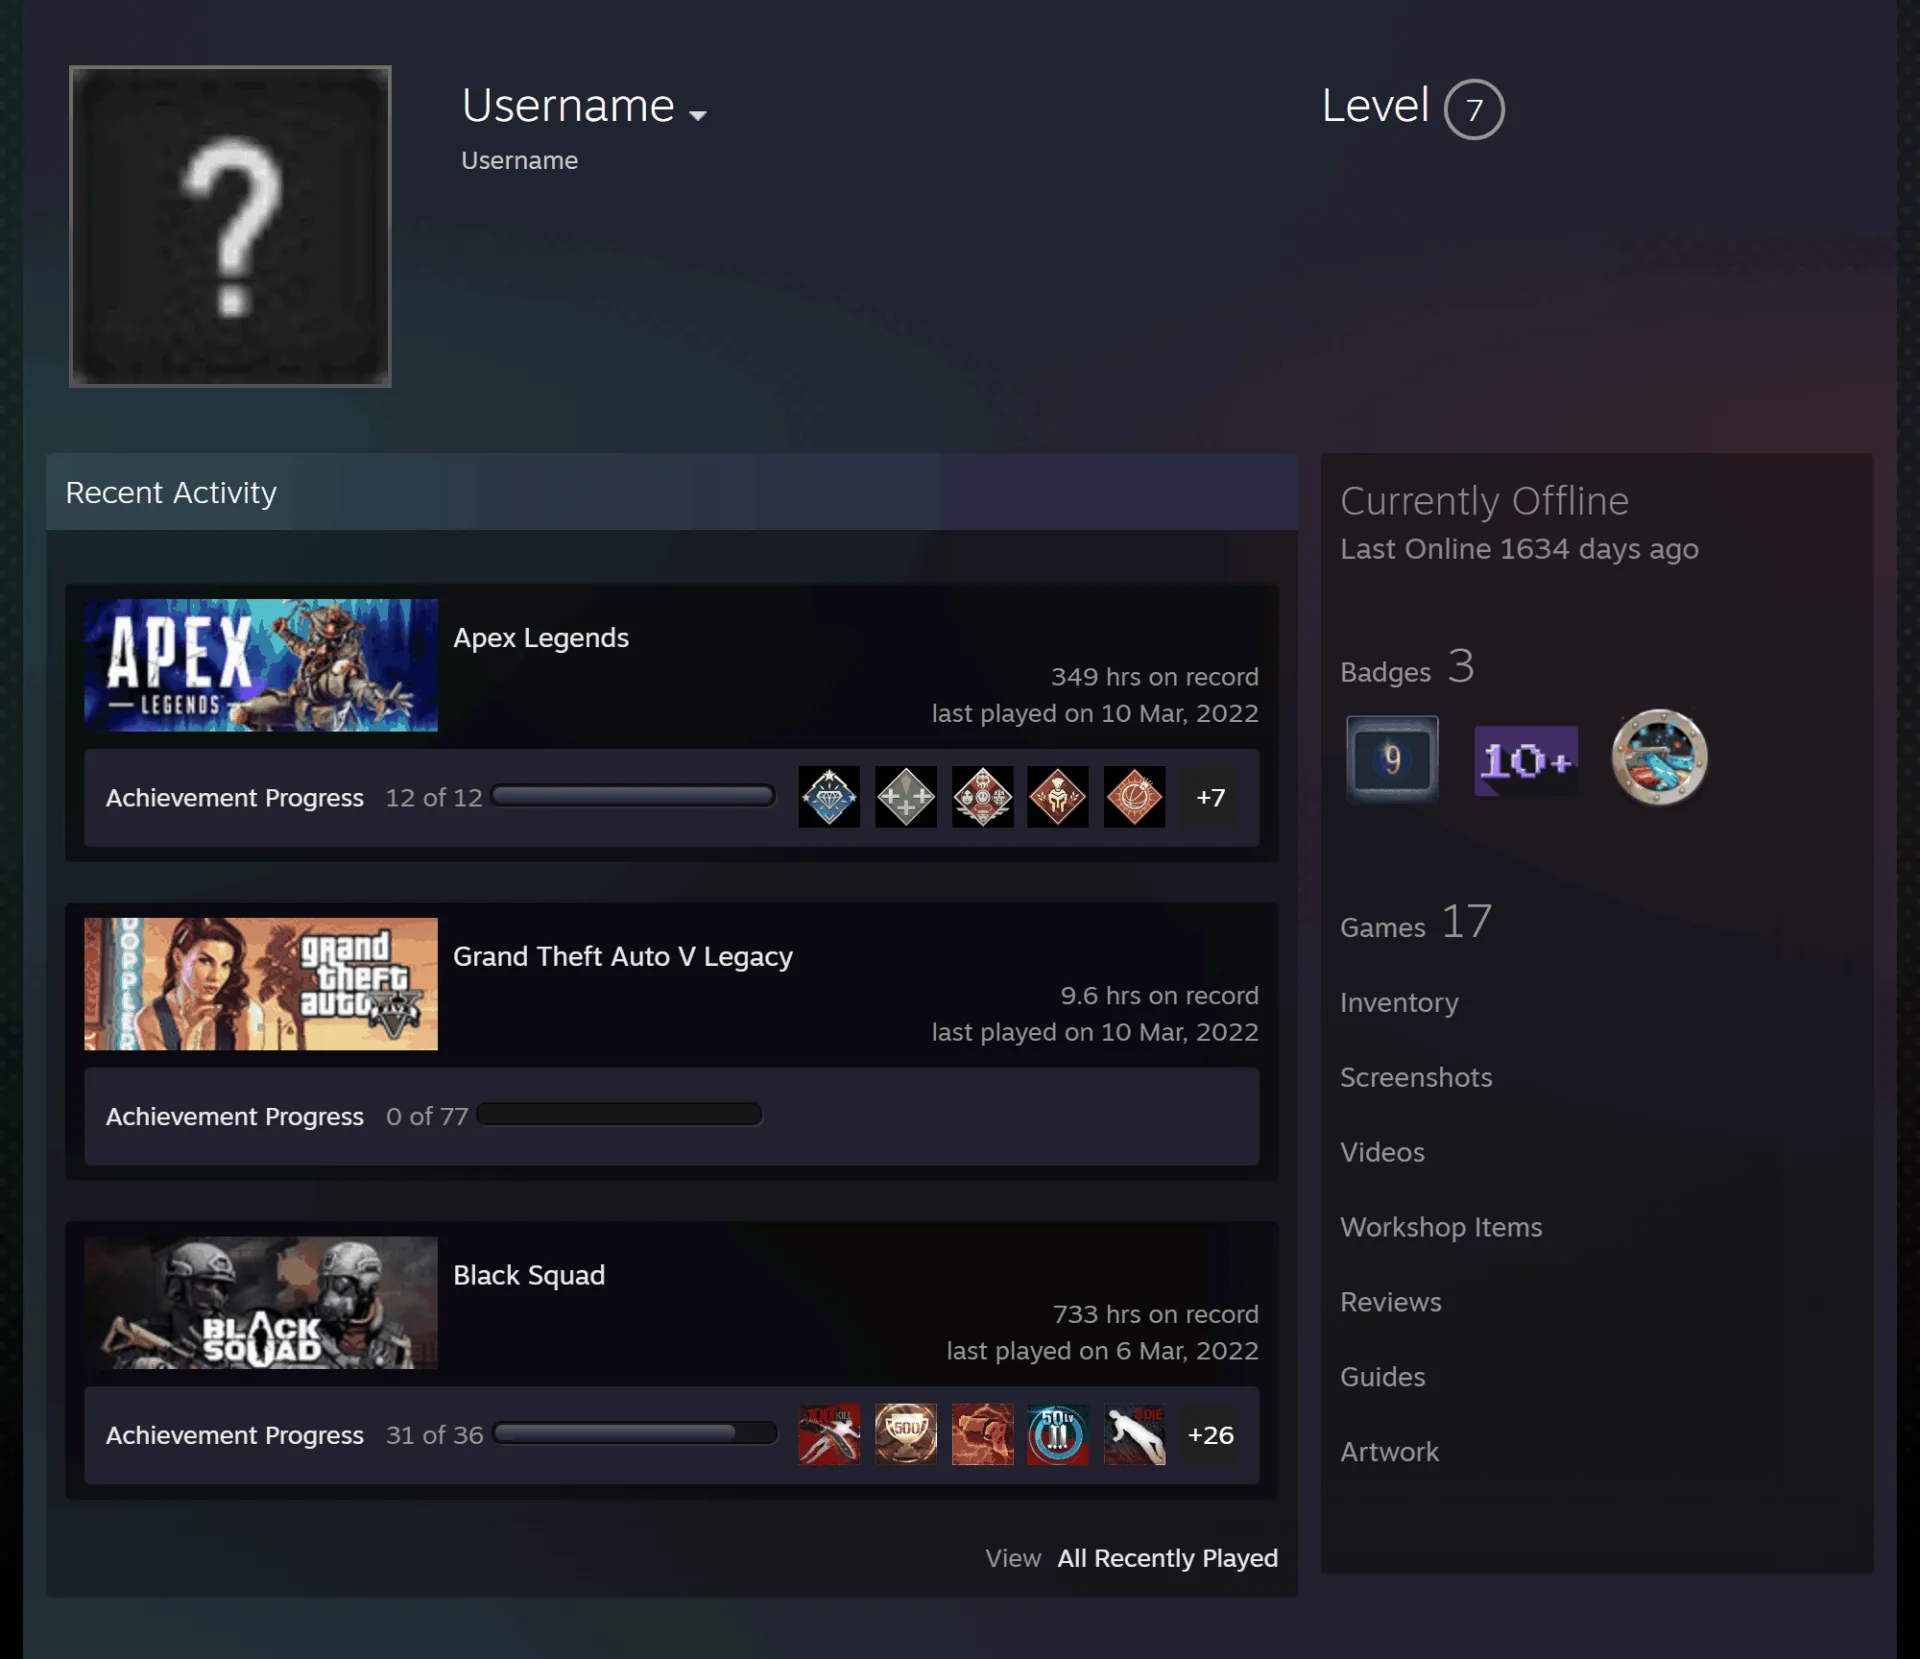This screenshot has width=1920, height=1659.
Task: Click the Apex Legends title link
Action: click(541, 638)
